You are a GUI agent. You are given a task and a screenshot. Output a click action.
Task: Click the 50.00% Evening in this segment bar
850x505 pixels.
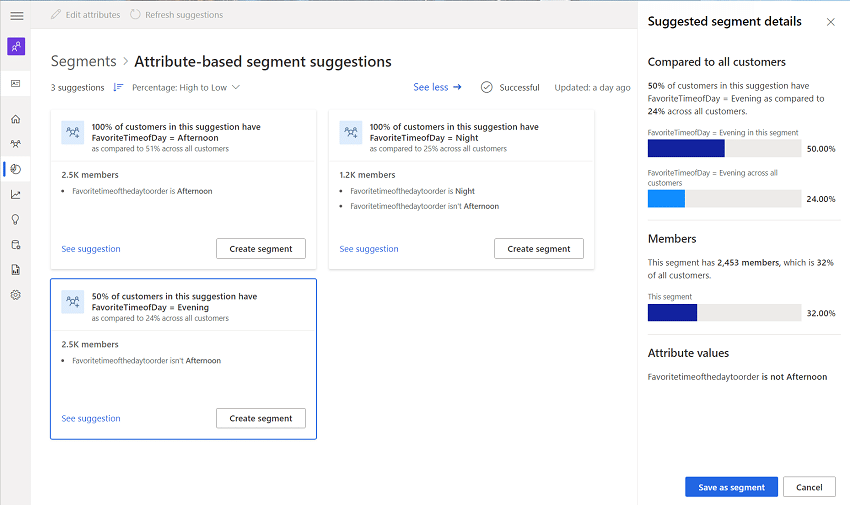pos(724,148)
